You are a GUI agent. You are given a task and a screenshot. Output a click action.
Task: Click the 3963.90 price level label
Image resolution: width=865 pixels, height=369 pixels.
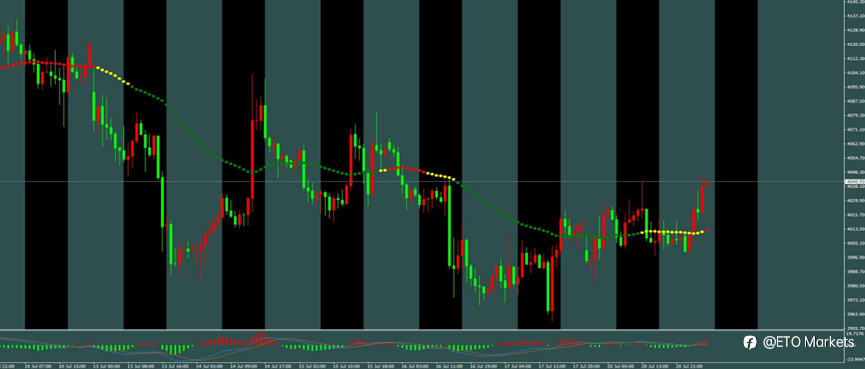click(855, 314)
